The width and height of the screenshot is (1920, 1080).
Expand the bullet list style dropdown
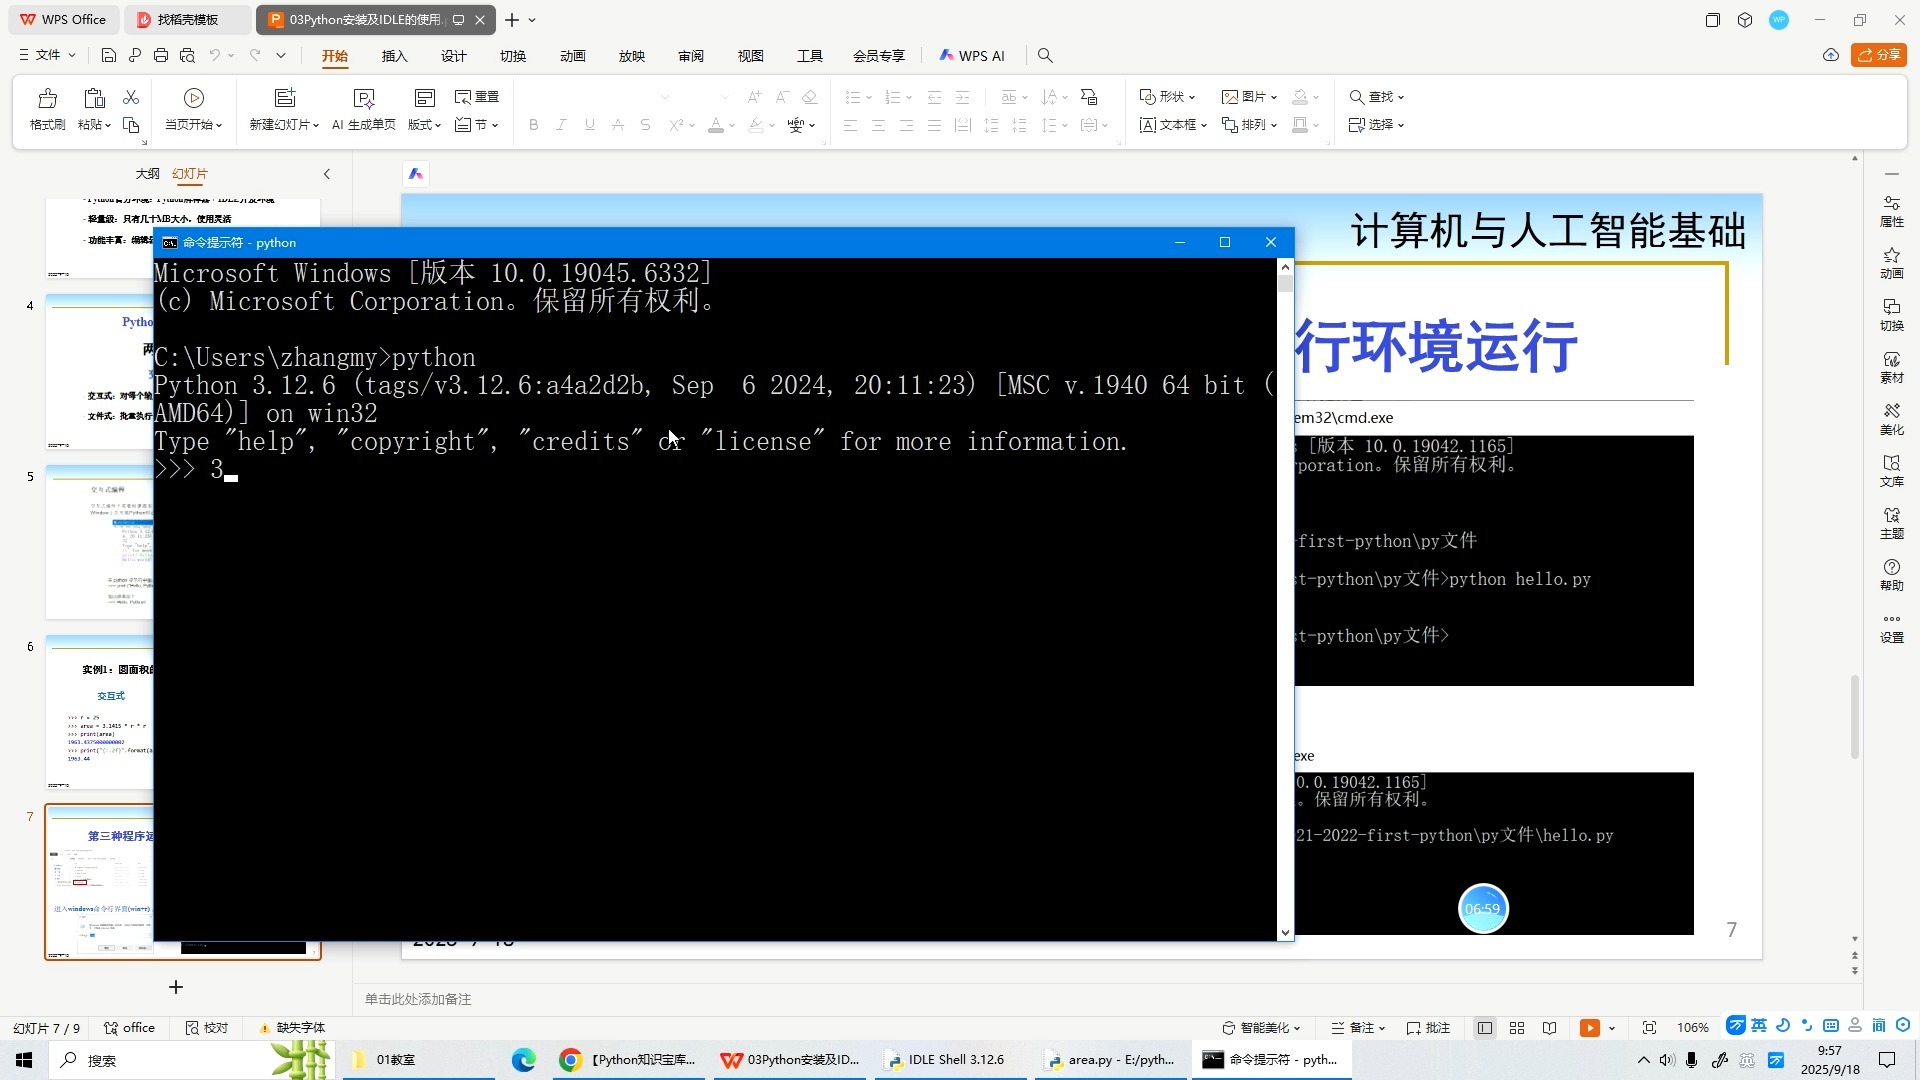[x=866, y=97]
